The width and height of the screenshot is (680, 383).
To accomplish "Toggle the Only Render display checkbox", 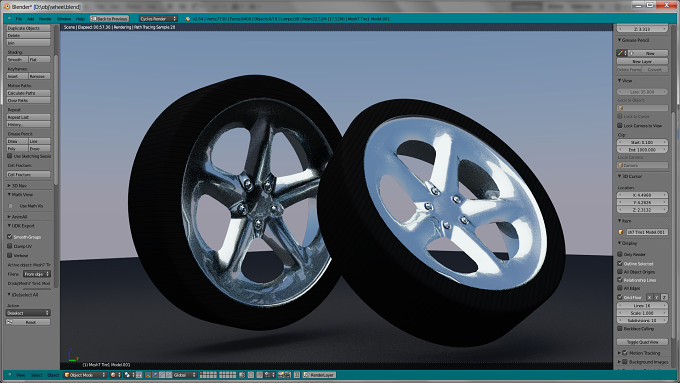I will click(x=620, y=254).
